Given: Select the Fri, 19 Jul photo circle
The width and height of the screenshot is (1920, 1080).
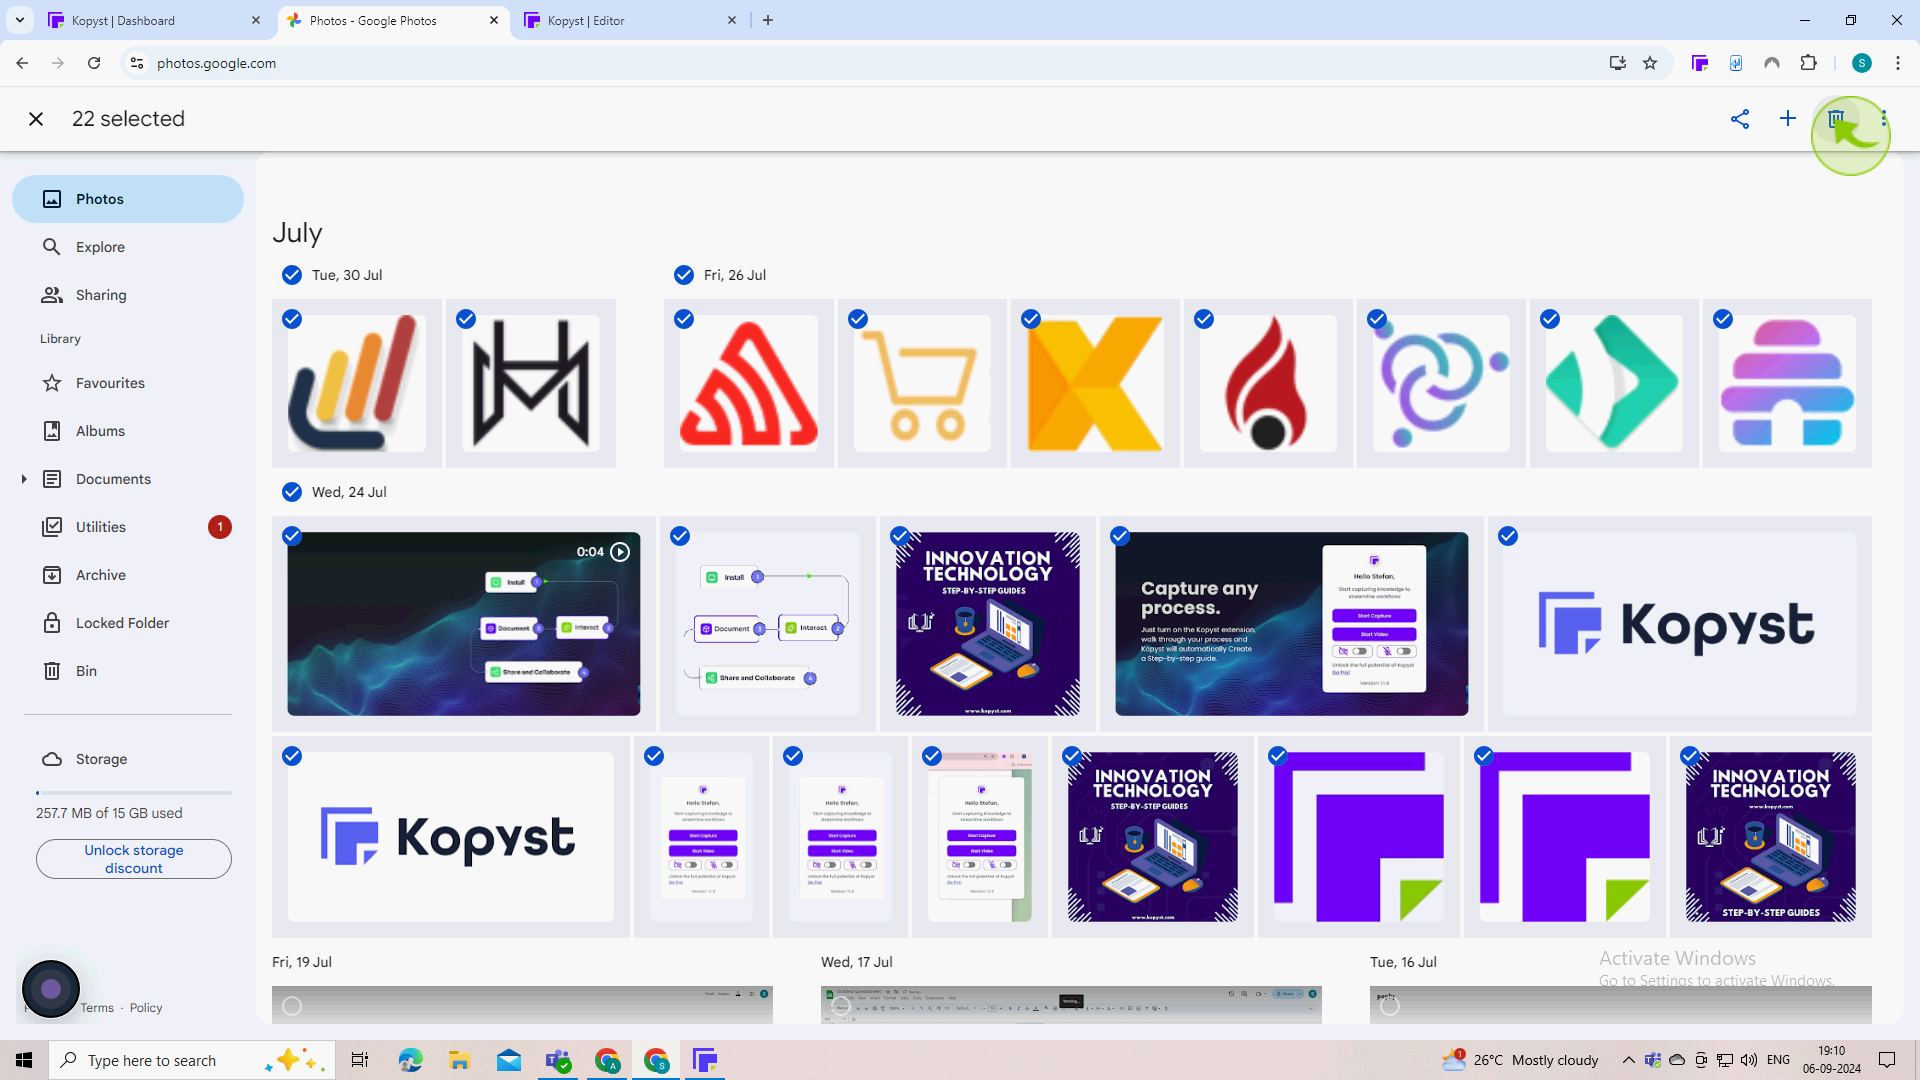Looking at the screenshot, I should click(292, 1006).
